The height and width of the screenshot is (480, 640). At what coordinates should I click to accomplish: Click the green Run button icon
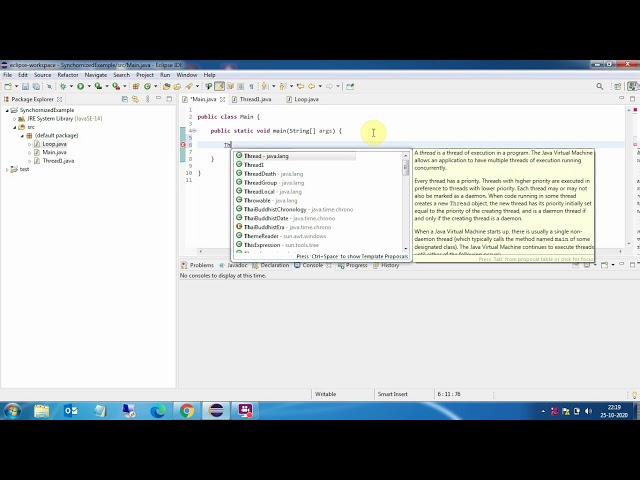click(80, 86)
